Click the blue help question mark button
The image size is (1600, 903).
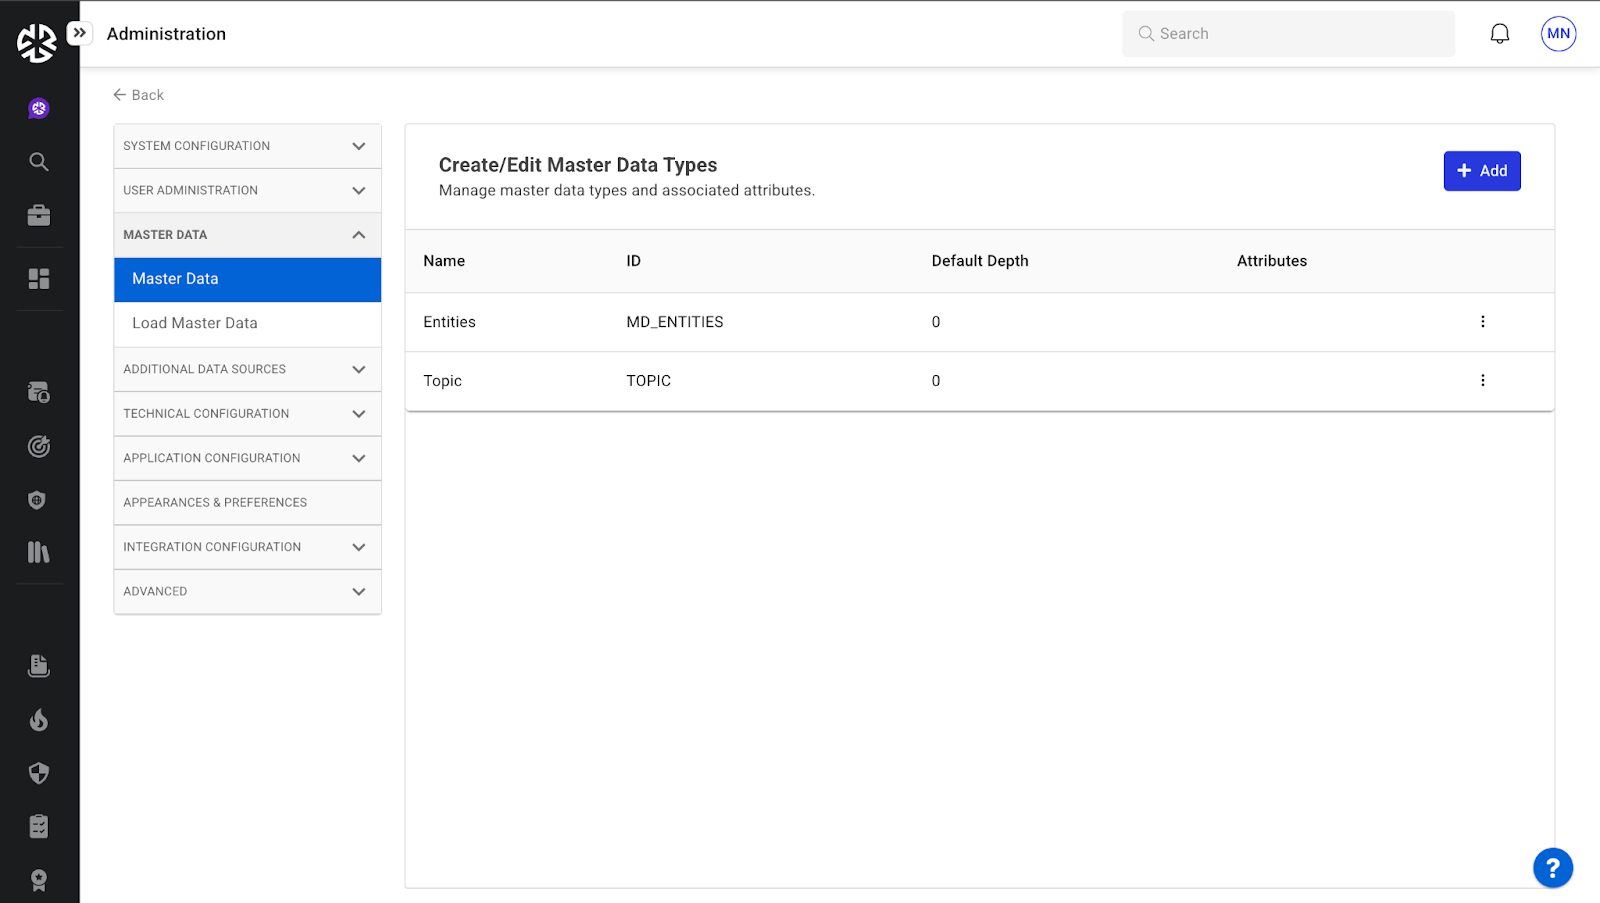tap(1552, 868)
